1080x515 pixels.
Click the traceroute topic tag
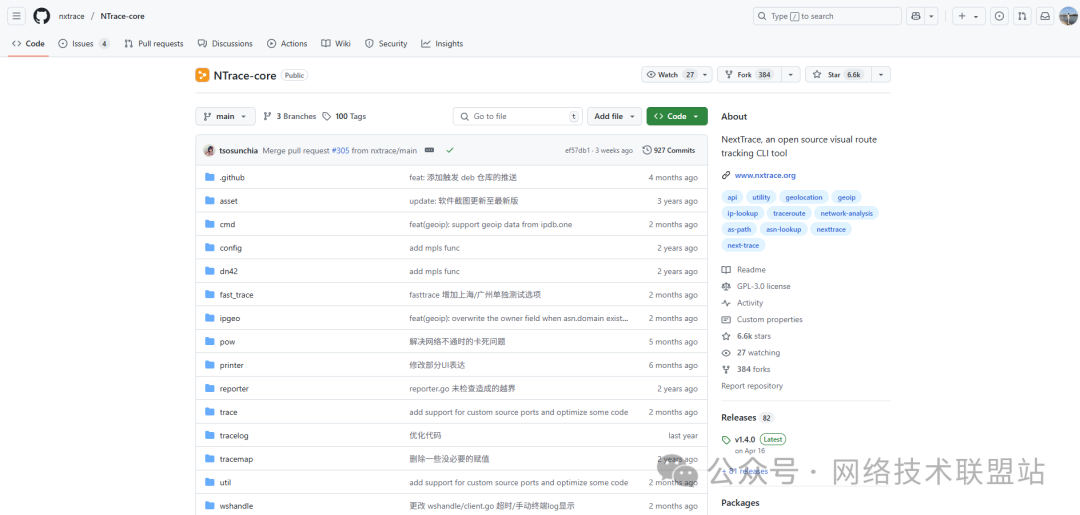click(789, 213)
